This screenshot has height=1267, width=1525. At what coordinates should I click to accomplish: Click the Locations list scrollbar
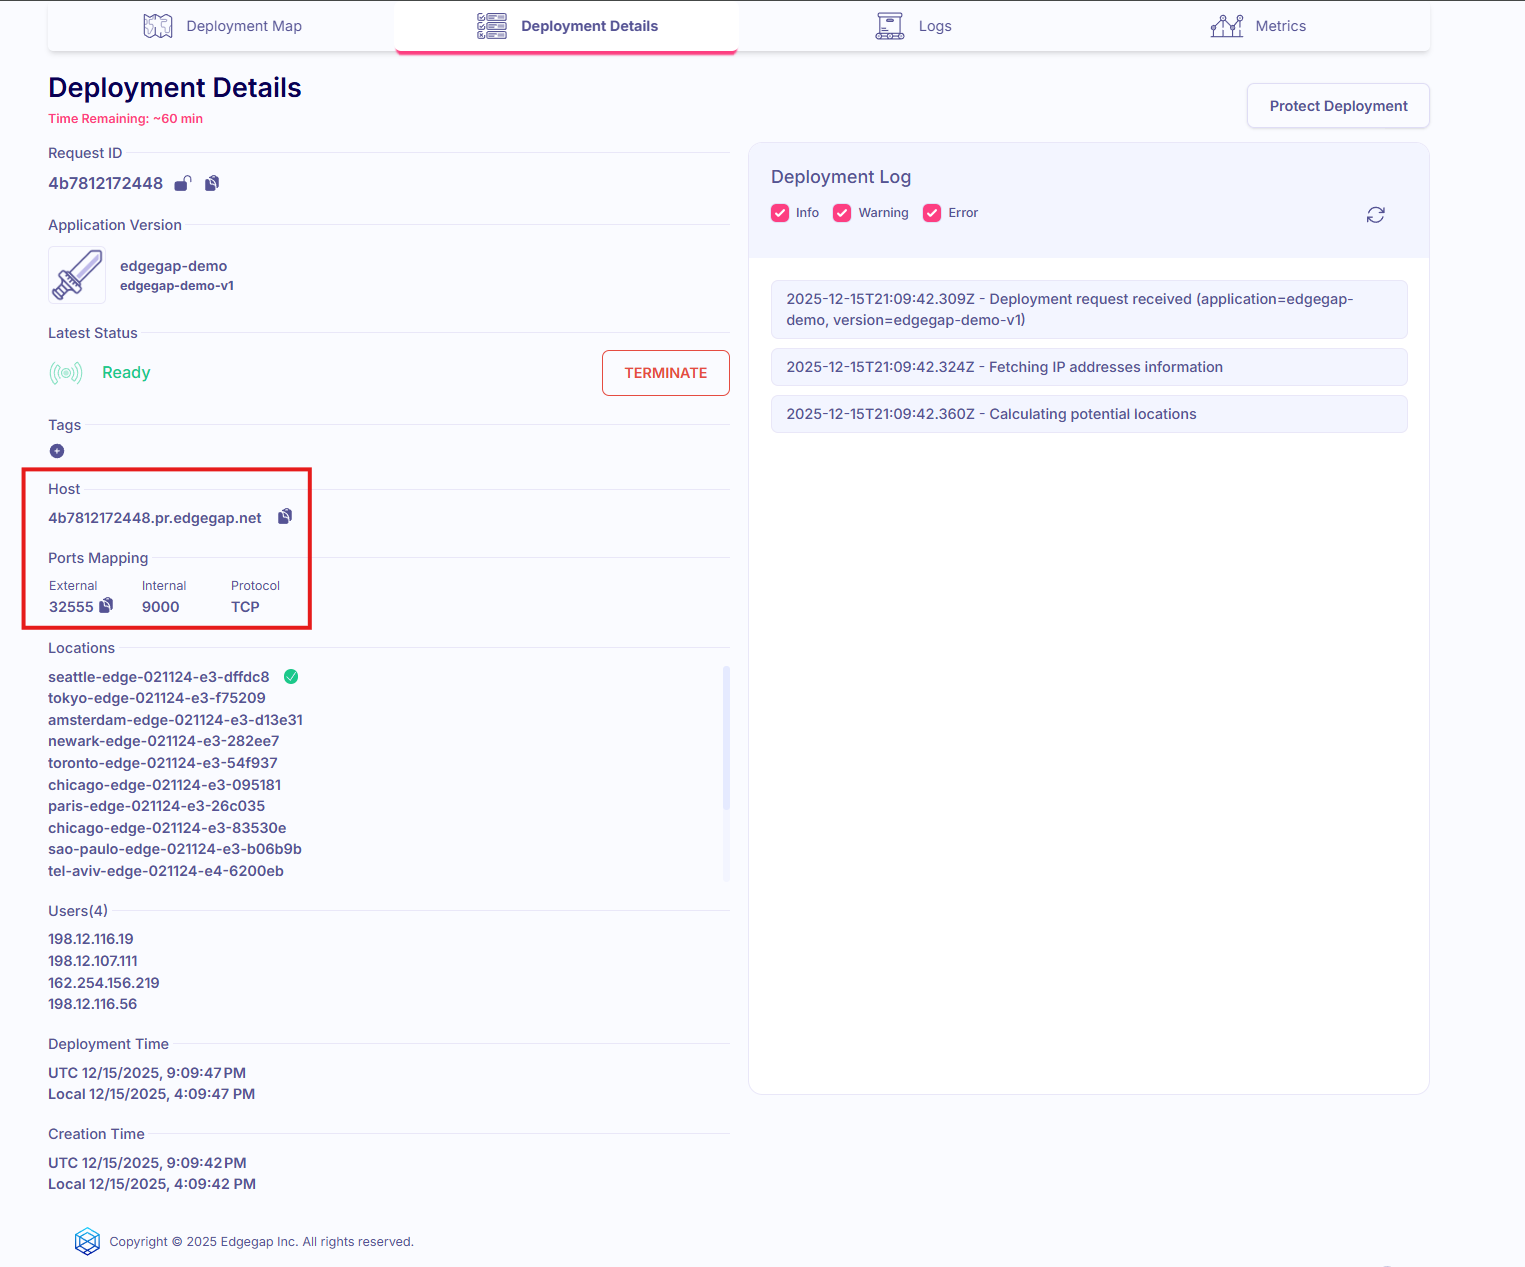coord(726,738)
